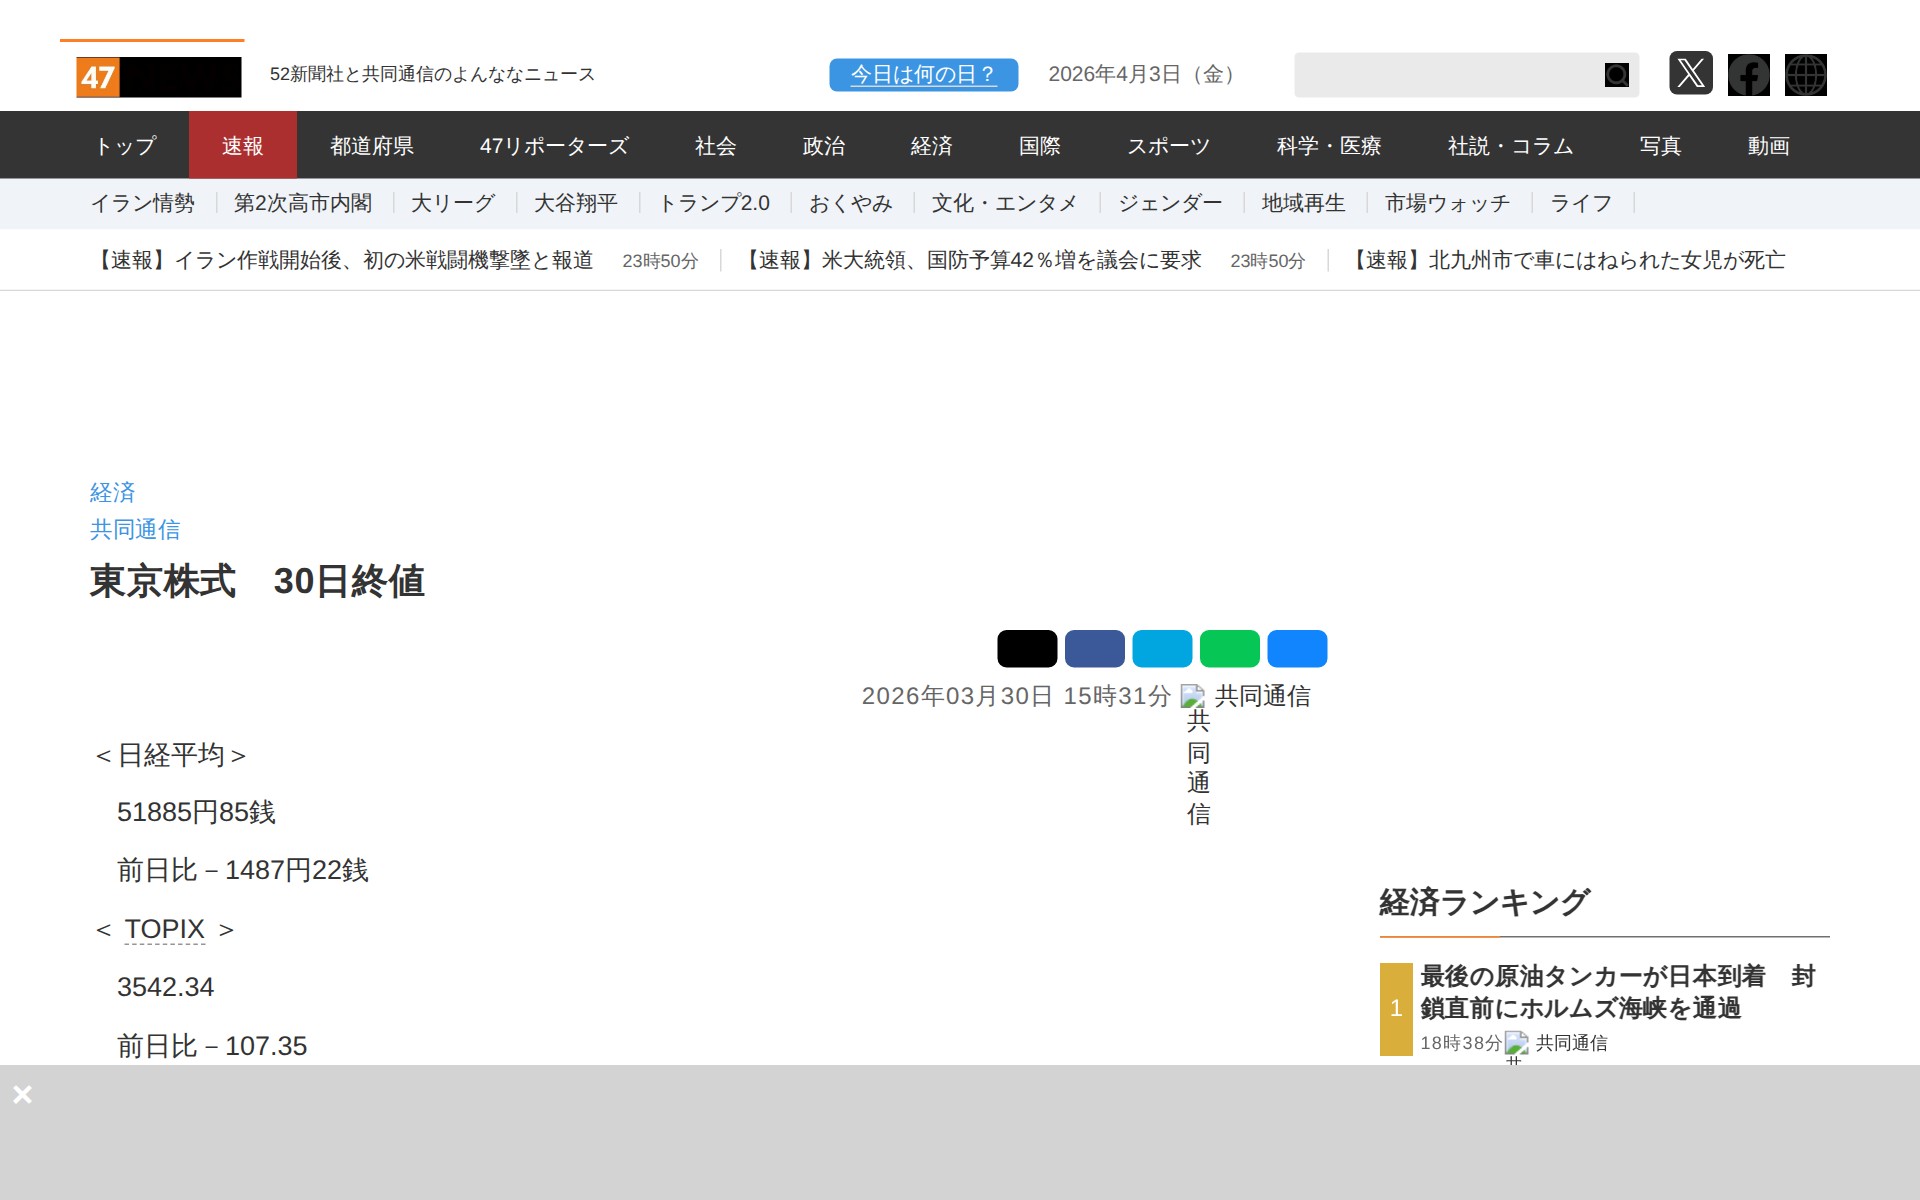Close the bottom ad banner
The image size is (1920, 1200).
point(22,1094)
